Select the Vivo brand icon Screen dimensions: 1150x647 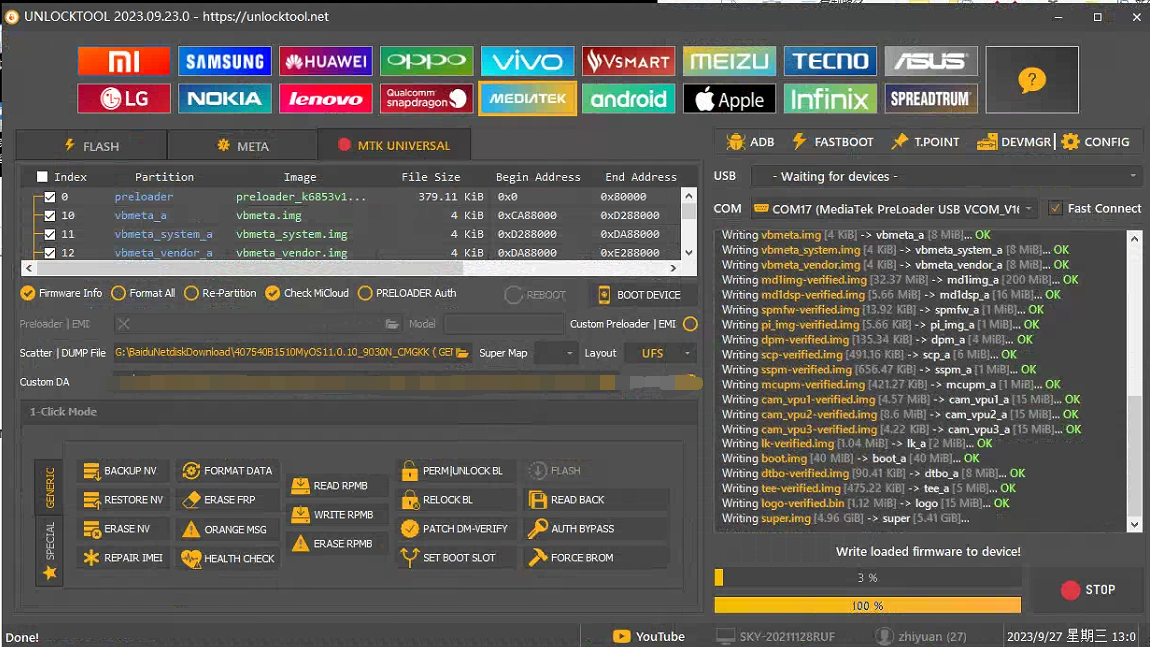[x=527, y=61]
